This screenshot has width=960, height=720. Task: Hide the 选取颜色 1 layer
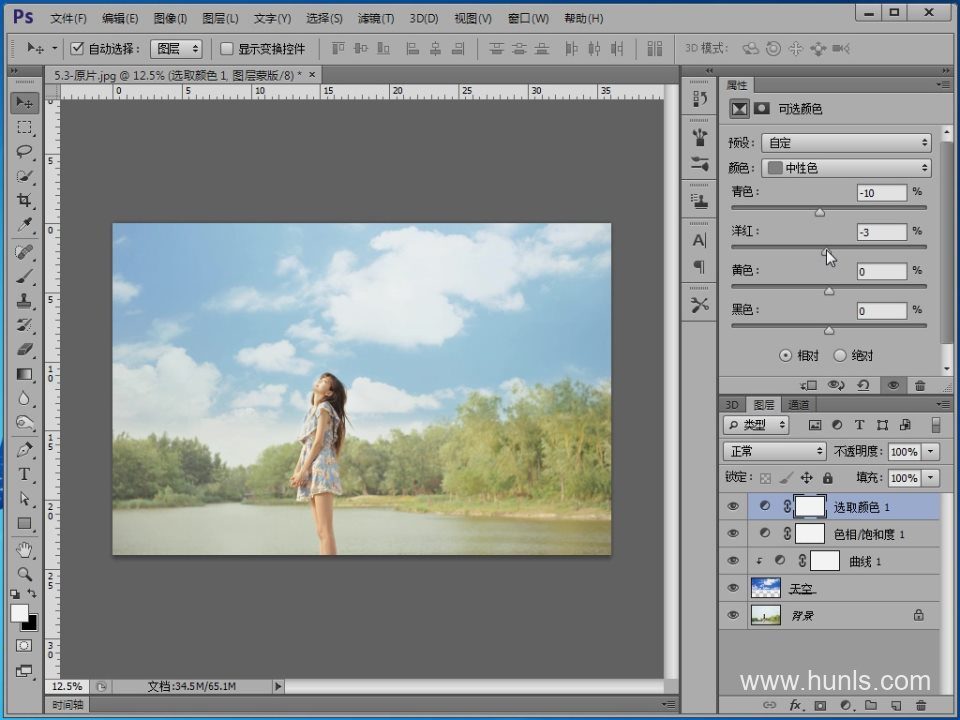pyautogui.click(x=733, y=506)
